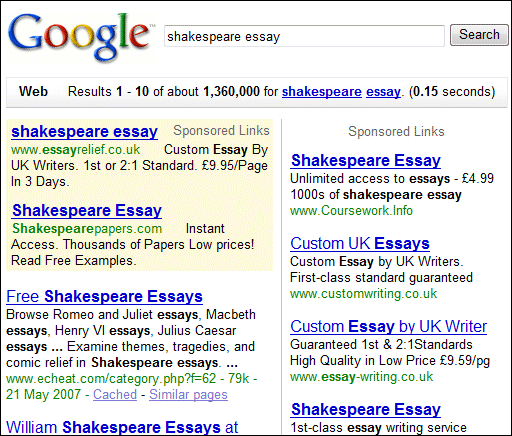
Task: Open the 'Similar pages' link
Action: pyautogui.click(x=188, y=395)
